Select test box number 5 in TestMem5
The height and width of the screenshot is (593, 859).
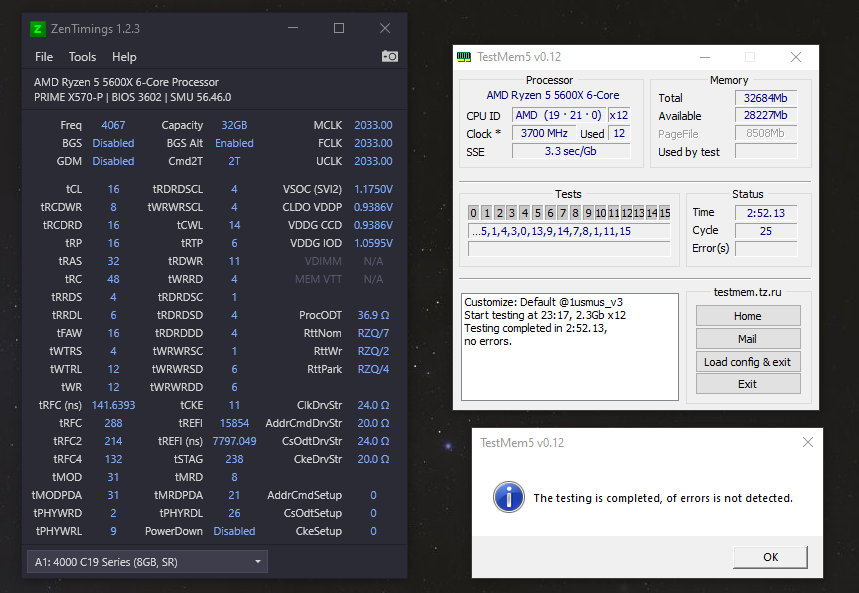tap(537, 213)
